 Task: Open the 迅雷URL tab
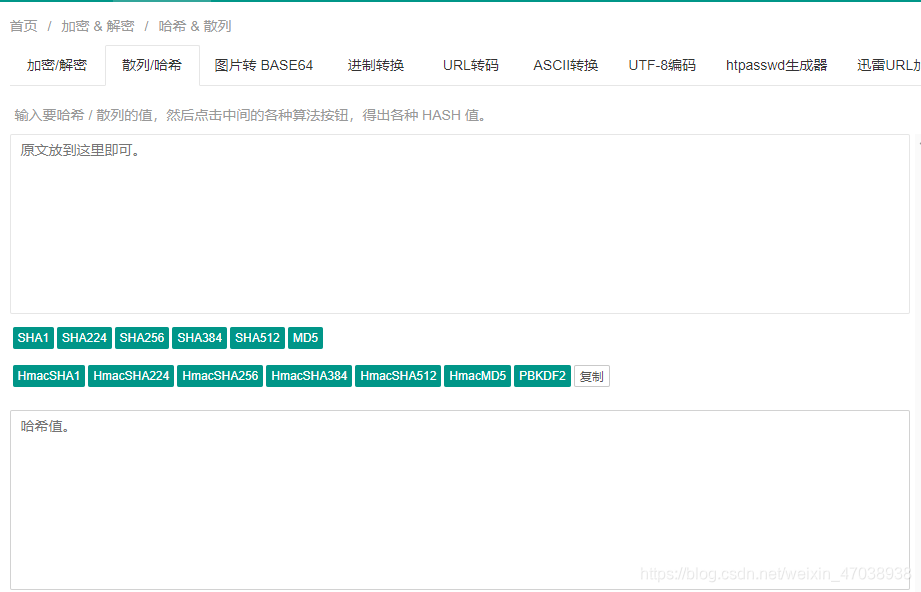[x=889, y=65]
